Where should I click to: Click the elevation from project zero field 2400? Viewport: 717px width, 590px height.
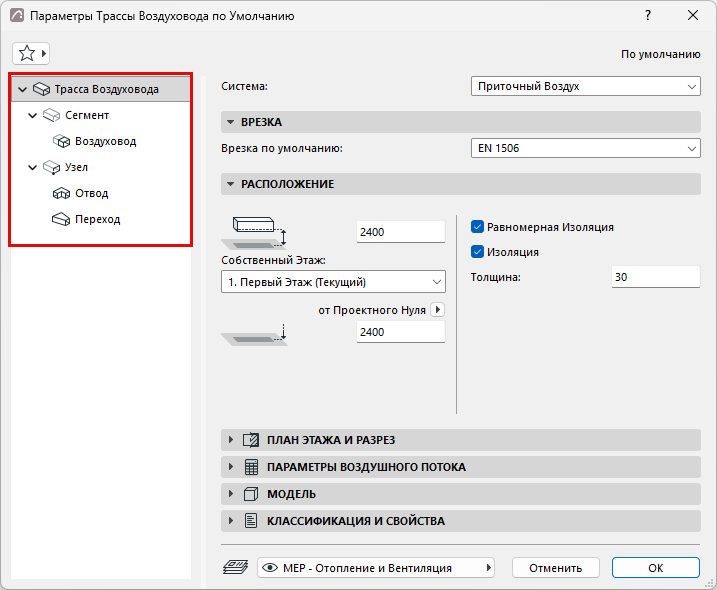click(x=401, y=332)
